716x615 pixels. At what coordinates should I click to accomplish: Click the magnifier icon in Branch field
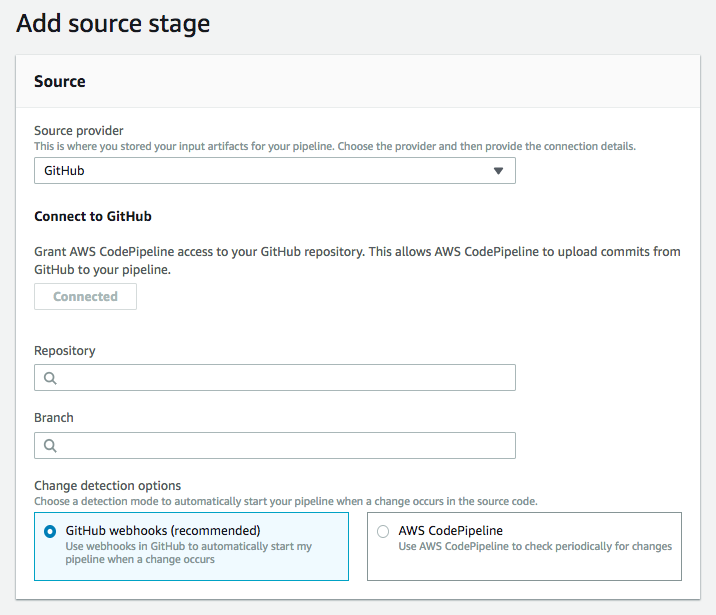pos(50,446)
